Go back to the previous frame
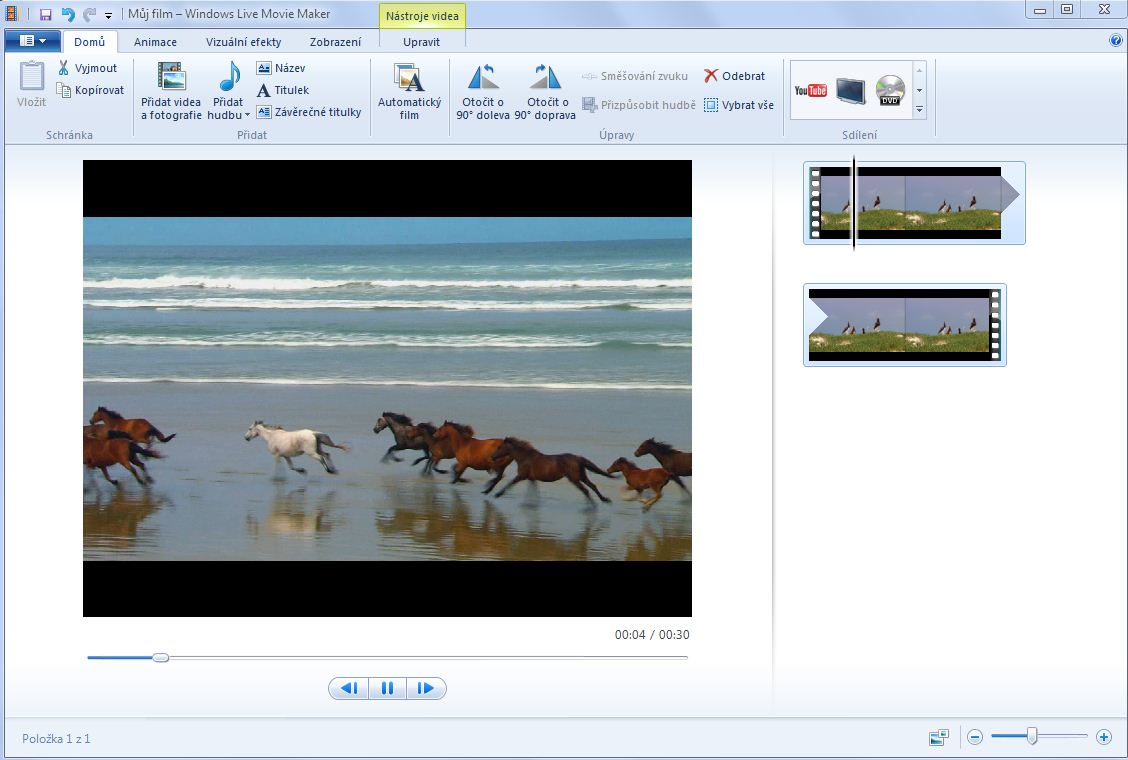1128x760 pixels. point(348,688)
